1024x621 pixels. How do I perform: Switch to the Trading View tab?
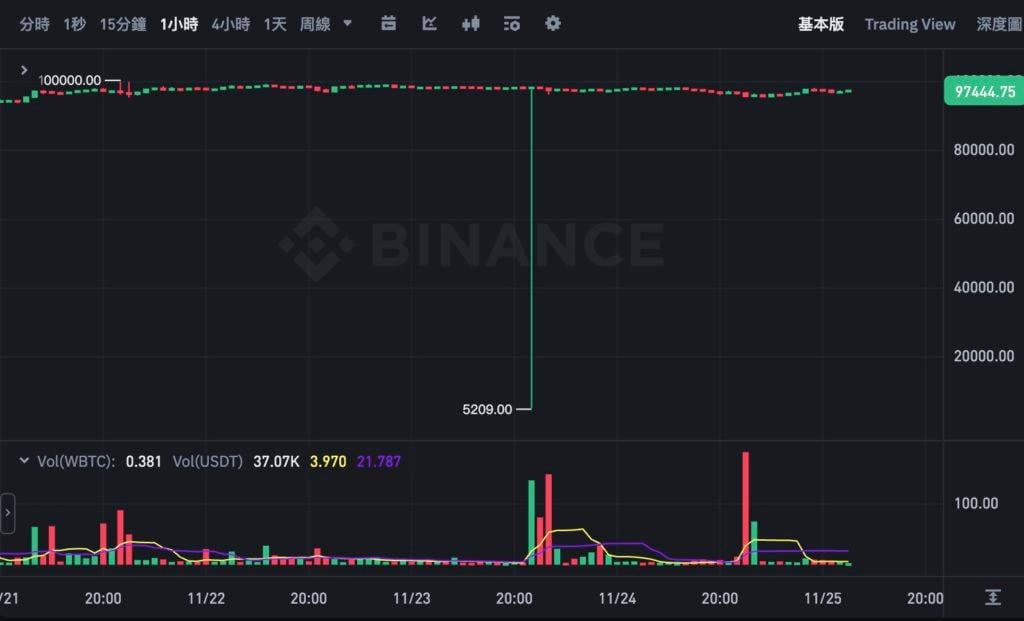coord(910,24)
